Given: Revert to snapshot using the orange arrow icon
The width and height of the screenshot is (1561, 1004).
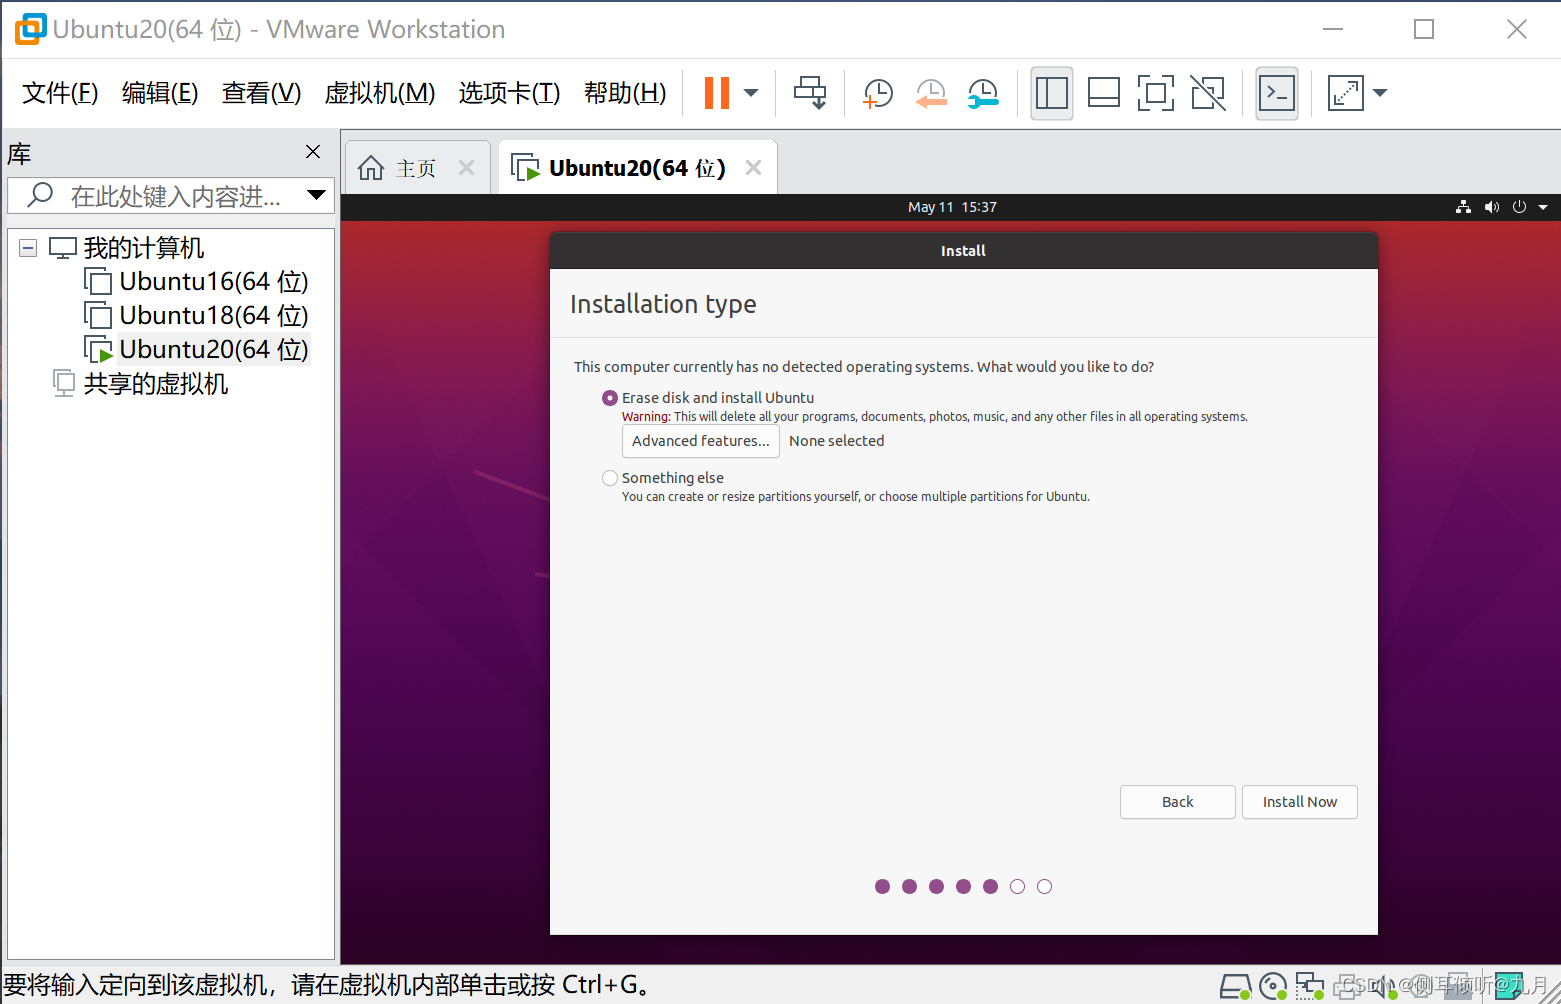Looking at the screenshot, I should coord(931,93).
